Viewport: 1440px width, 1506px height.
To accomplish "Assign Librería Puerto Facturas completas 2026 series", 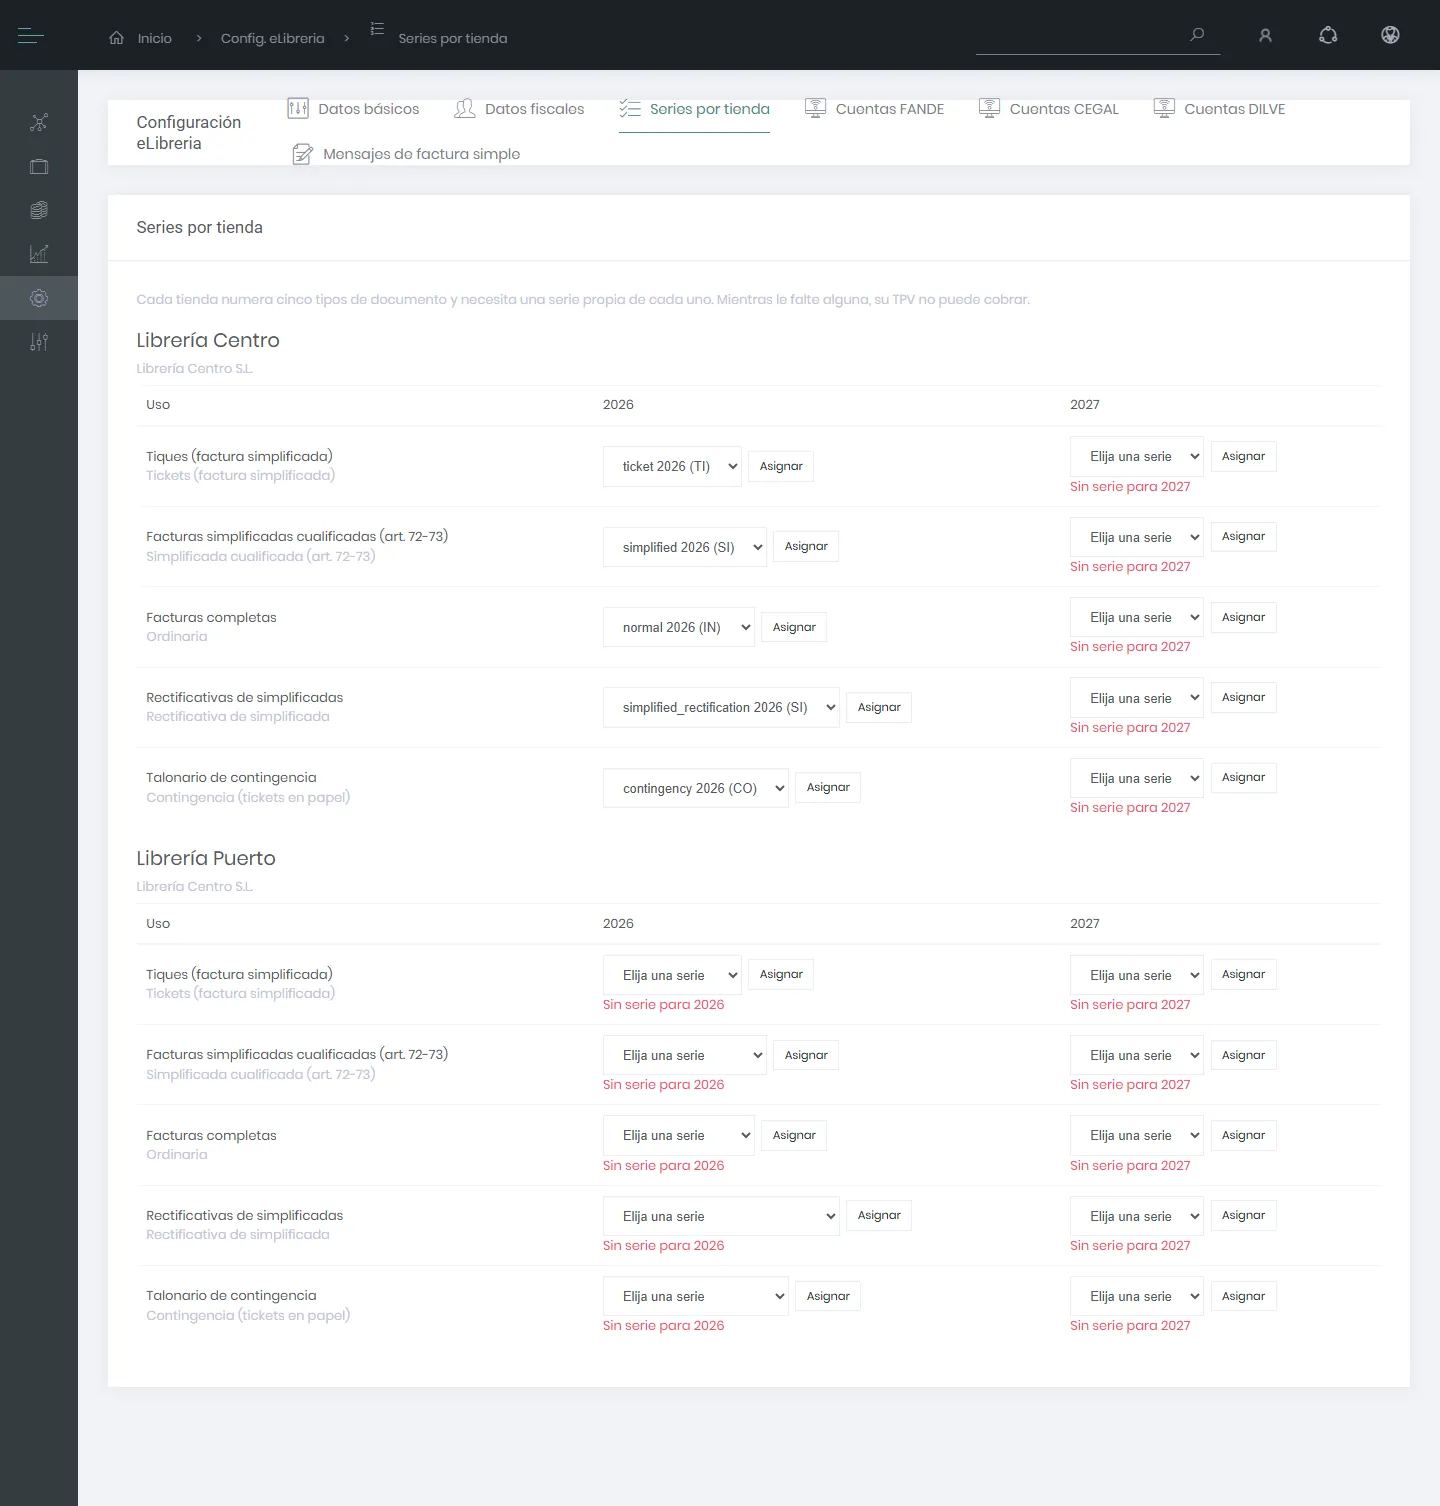I will coord(794,1136).
